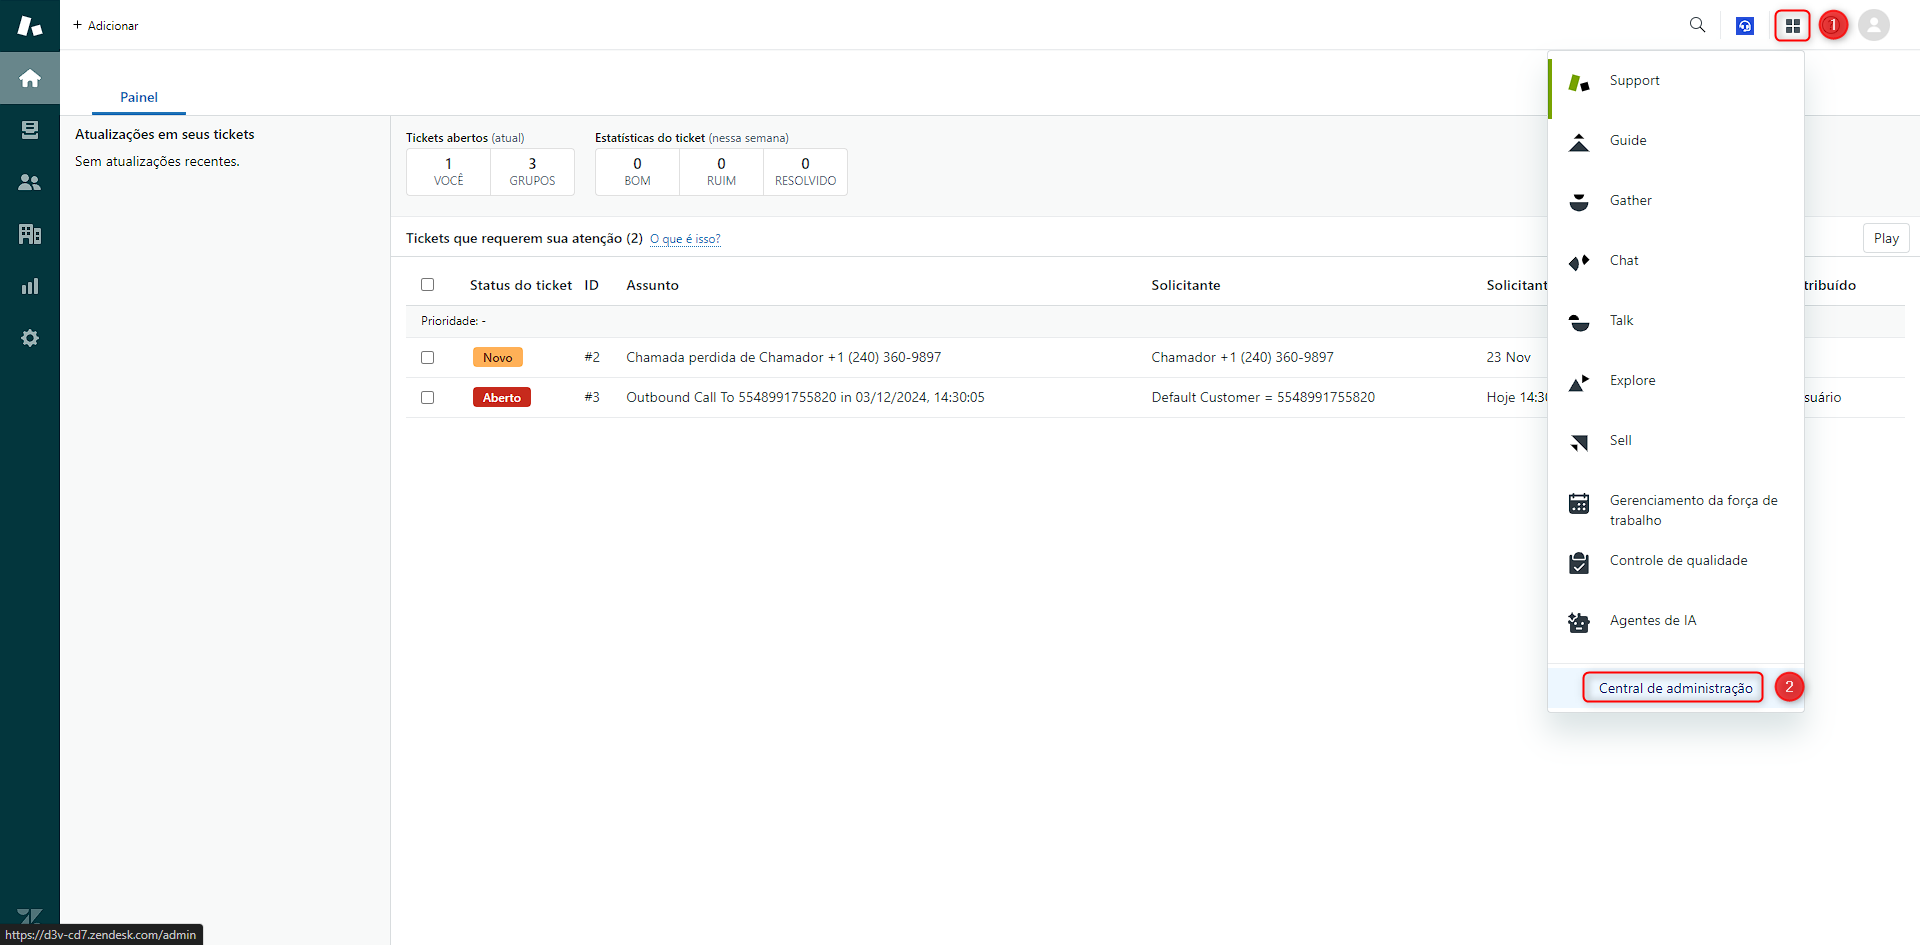Click the workforce management calendar icon

pyautogui.click(x=1579, y=503)
